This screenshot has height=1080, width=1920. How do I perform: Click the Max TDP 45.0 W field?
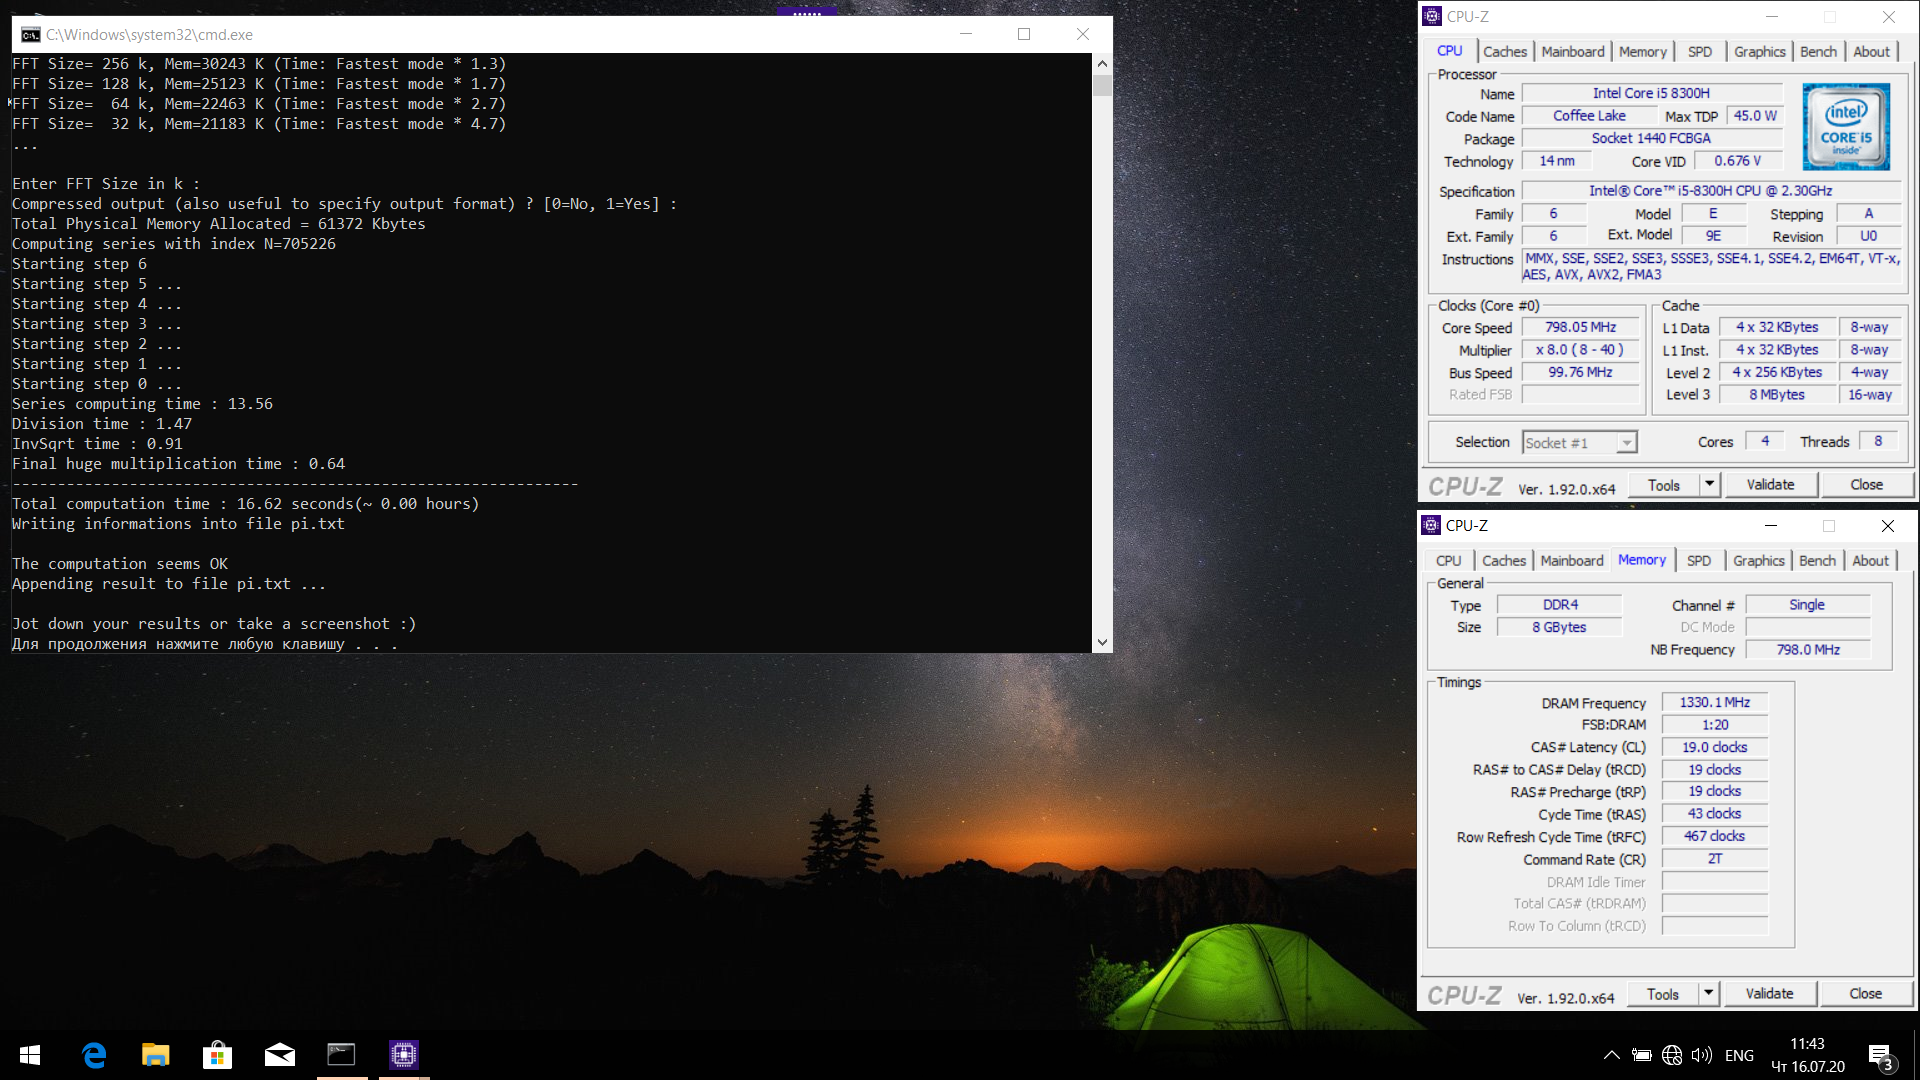point(1755,116)
